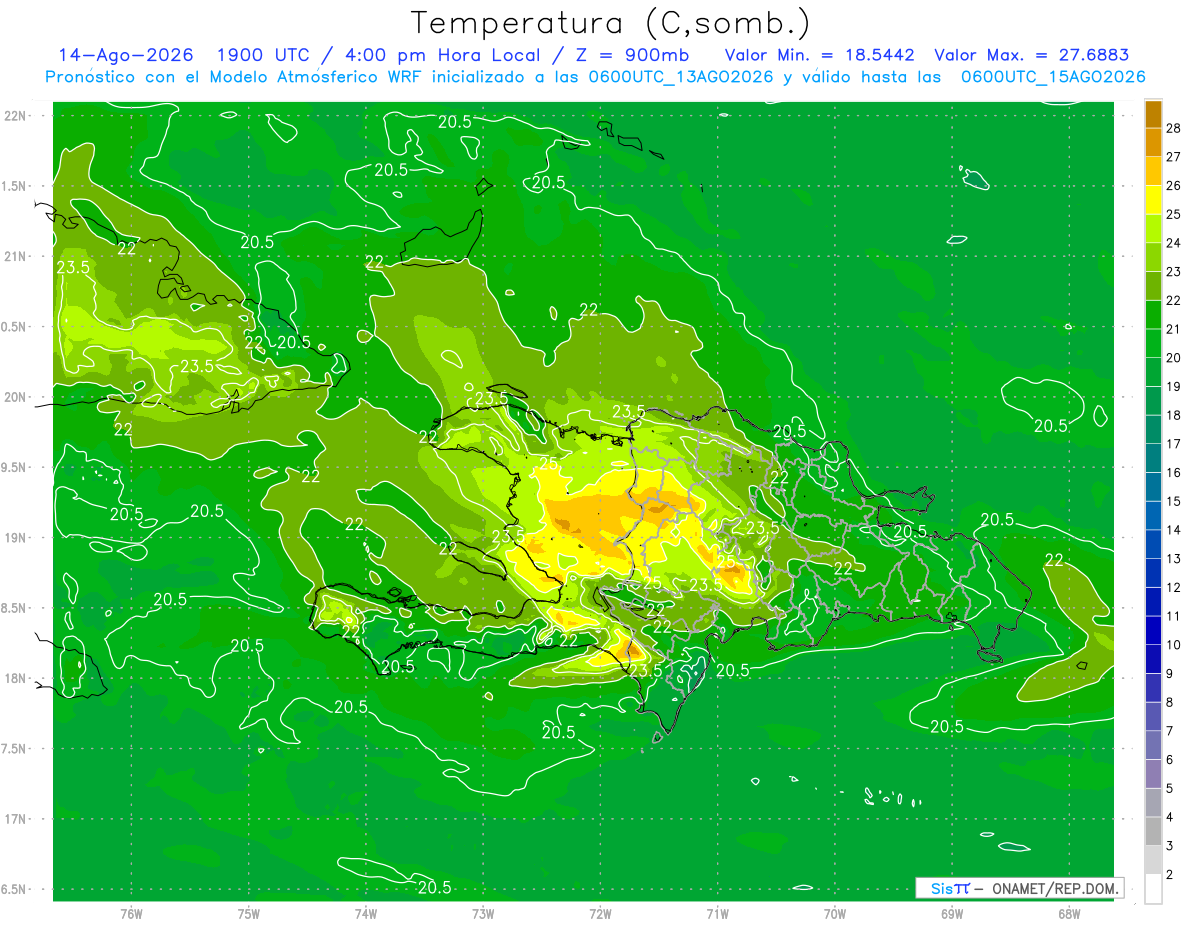Click the value "28" on the color scale
Image resolution: width=1200 pixels, height=927 pixels.
[x=1174, y=128]
